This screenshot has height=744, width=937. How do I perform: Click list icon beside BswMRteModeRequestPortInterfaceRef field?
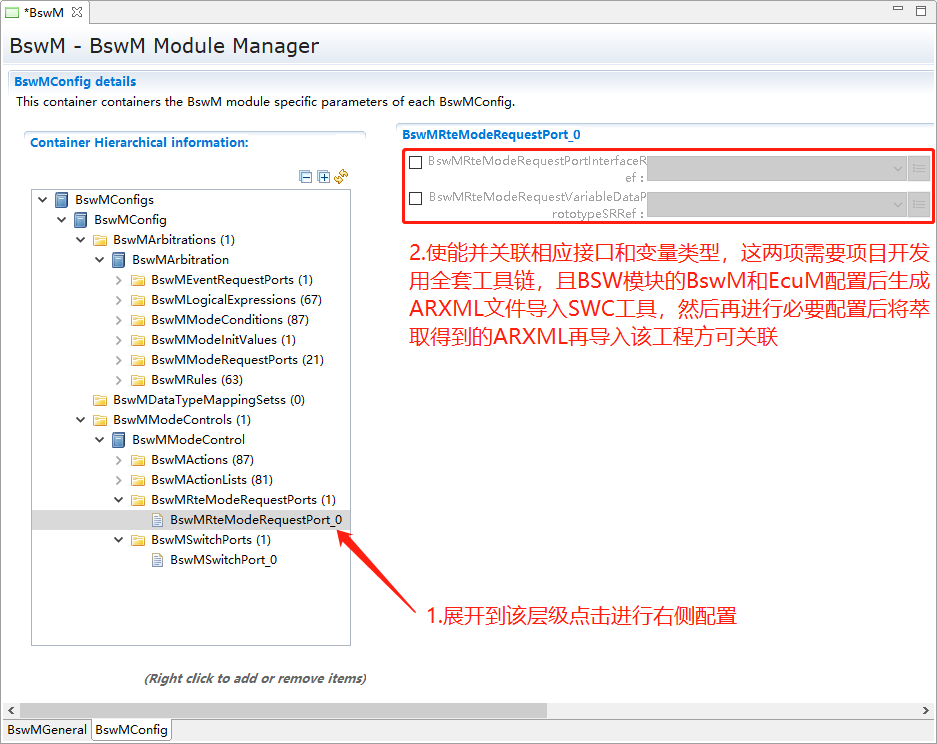pos(919,169)
